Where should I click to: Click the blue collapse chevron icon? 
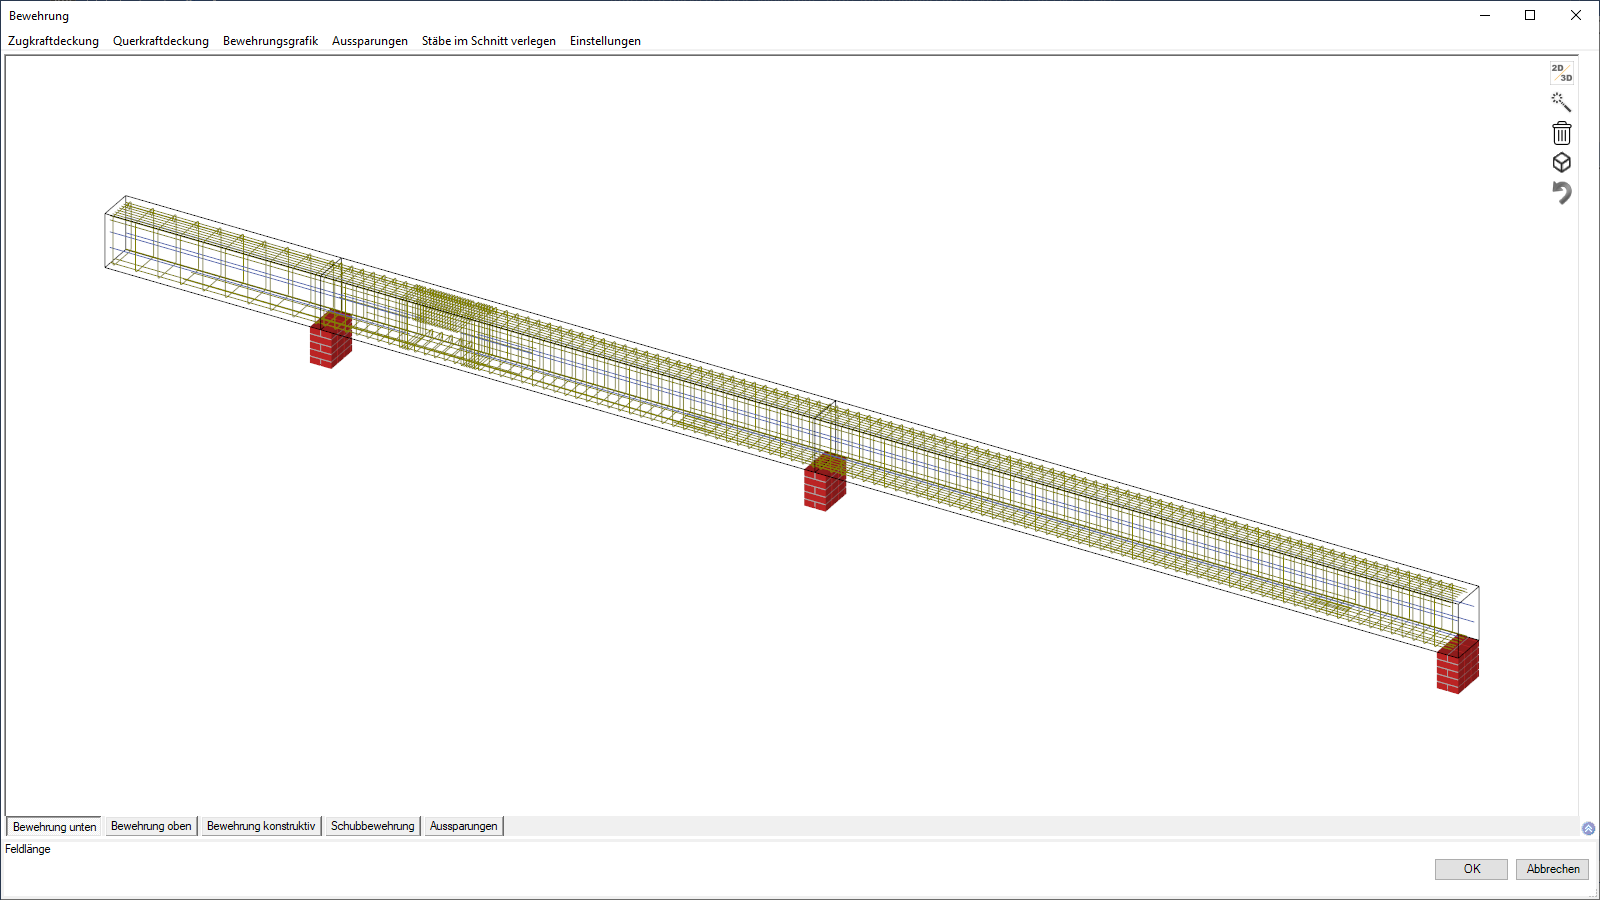pos(1588,828)
